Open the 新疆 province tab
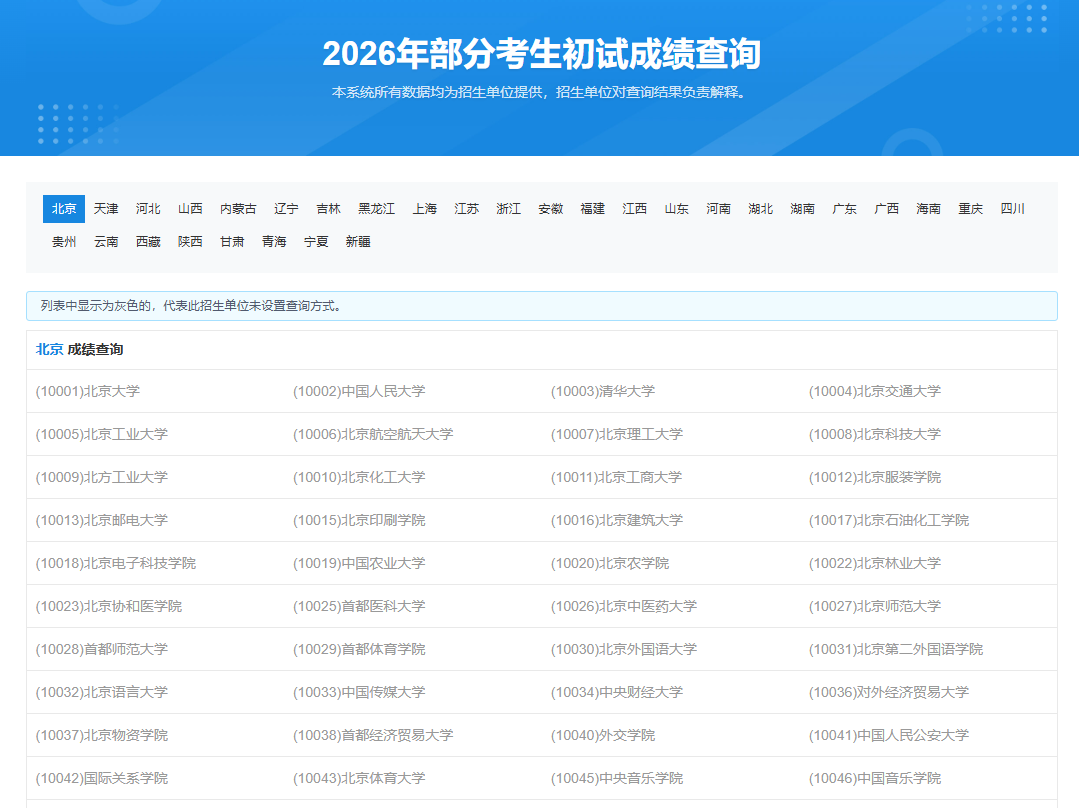Screen dimensions: 1079x808 point(358,242)
